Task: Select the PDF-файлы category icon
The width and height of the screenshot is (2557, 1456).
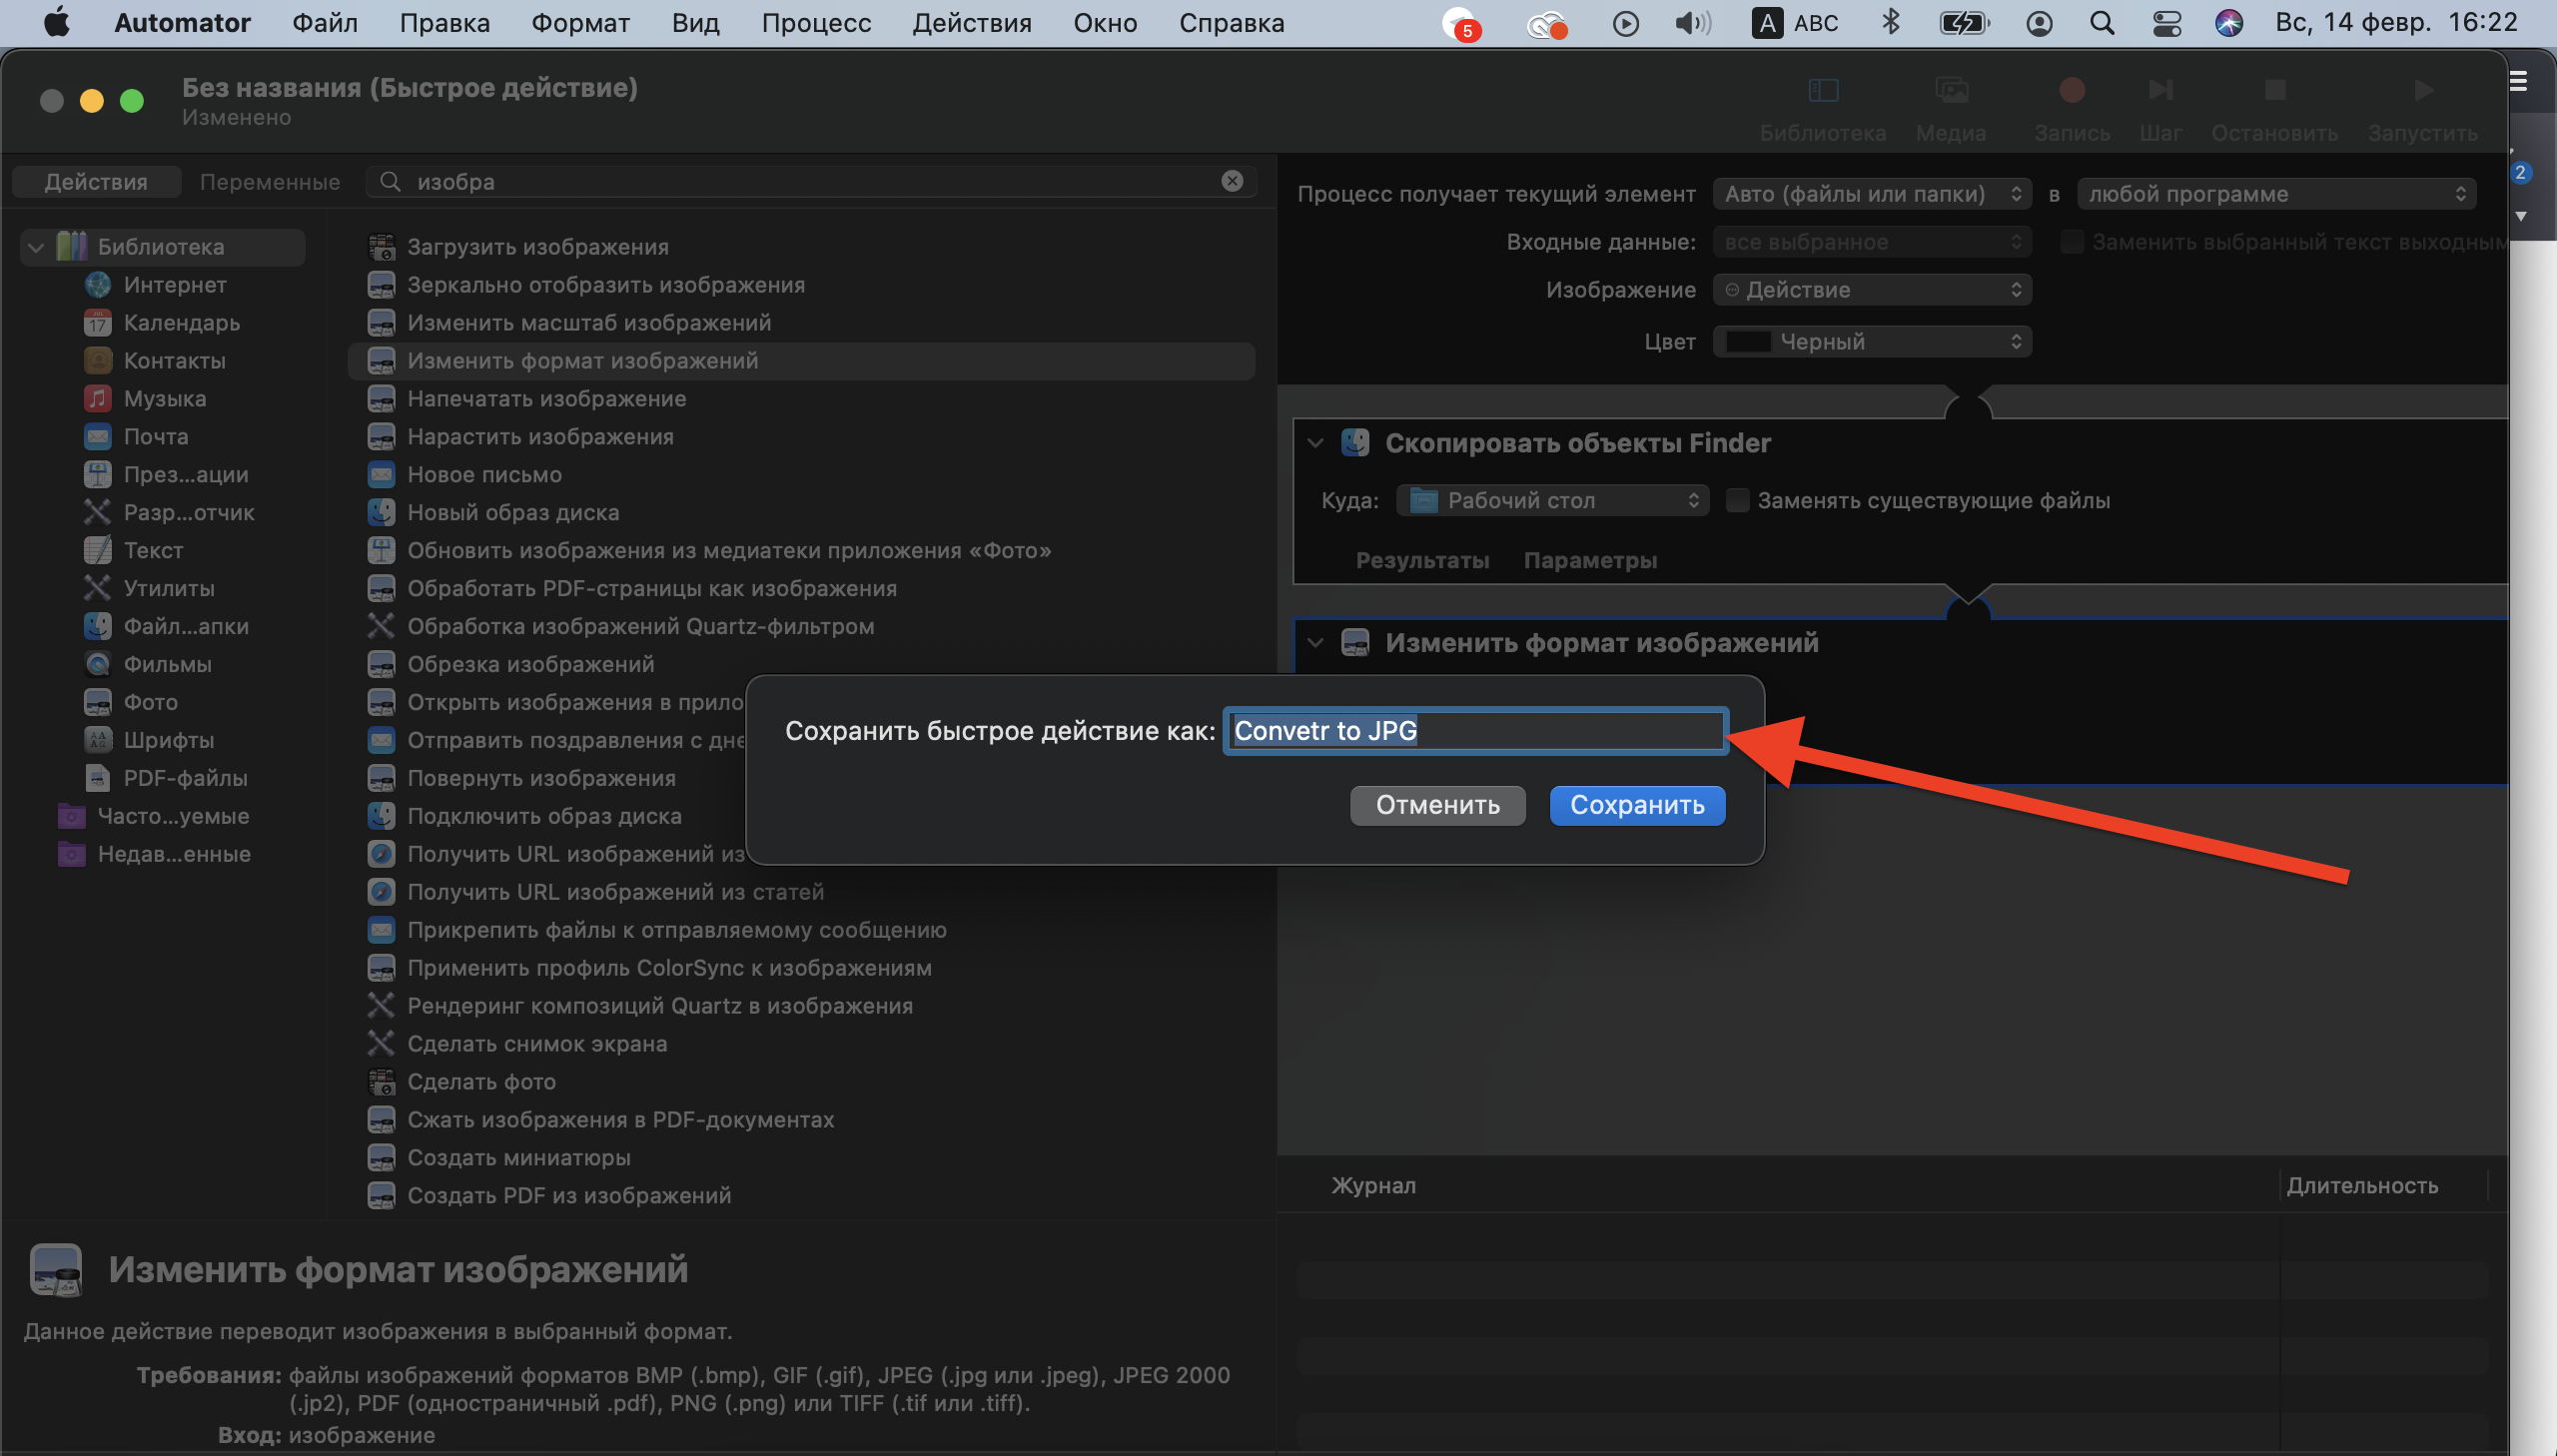Action: 97,778
